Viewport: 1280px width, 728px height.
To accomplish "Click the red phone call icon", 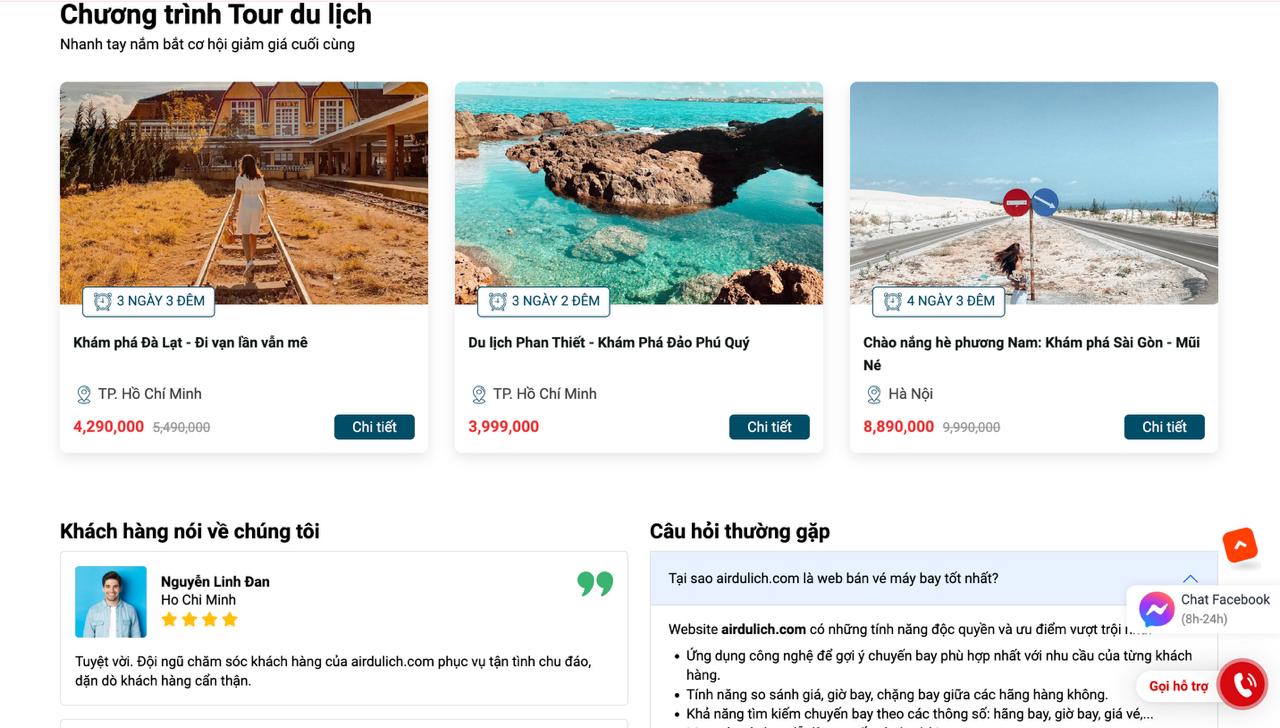I will (x=1243, y=685).
